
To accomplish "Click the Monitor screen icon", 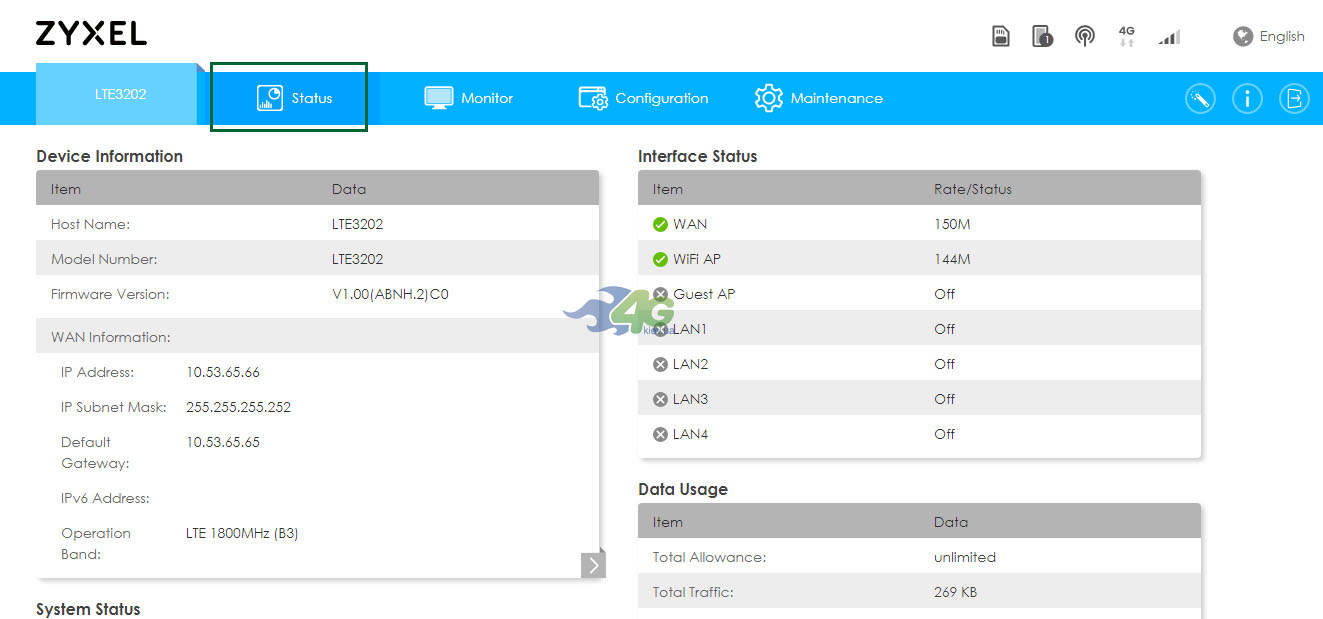I will (x=438, y=98).
